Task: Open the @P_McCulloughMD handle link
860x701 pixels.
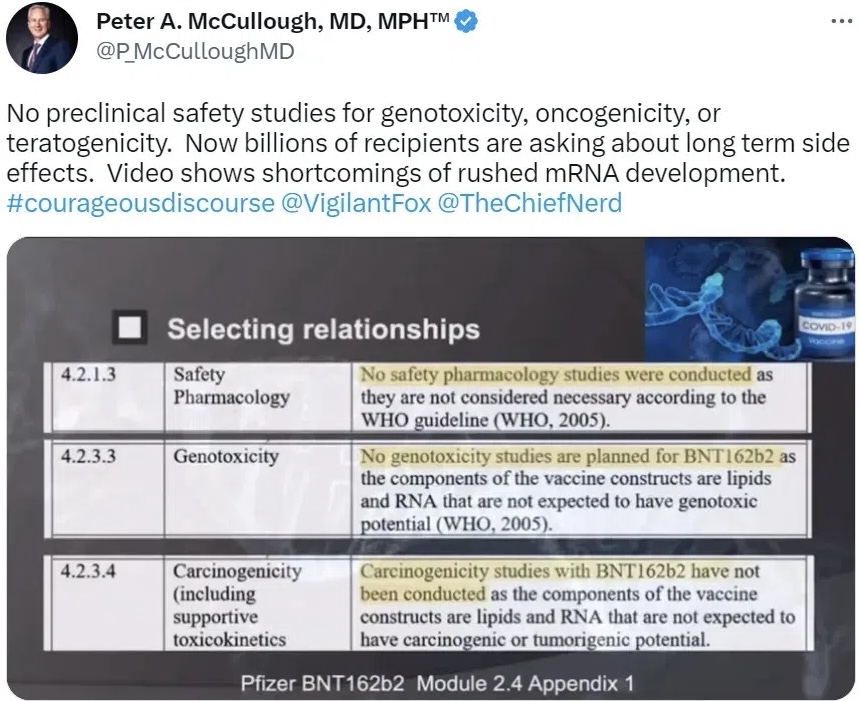Action: 195,51
